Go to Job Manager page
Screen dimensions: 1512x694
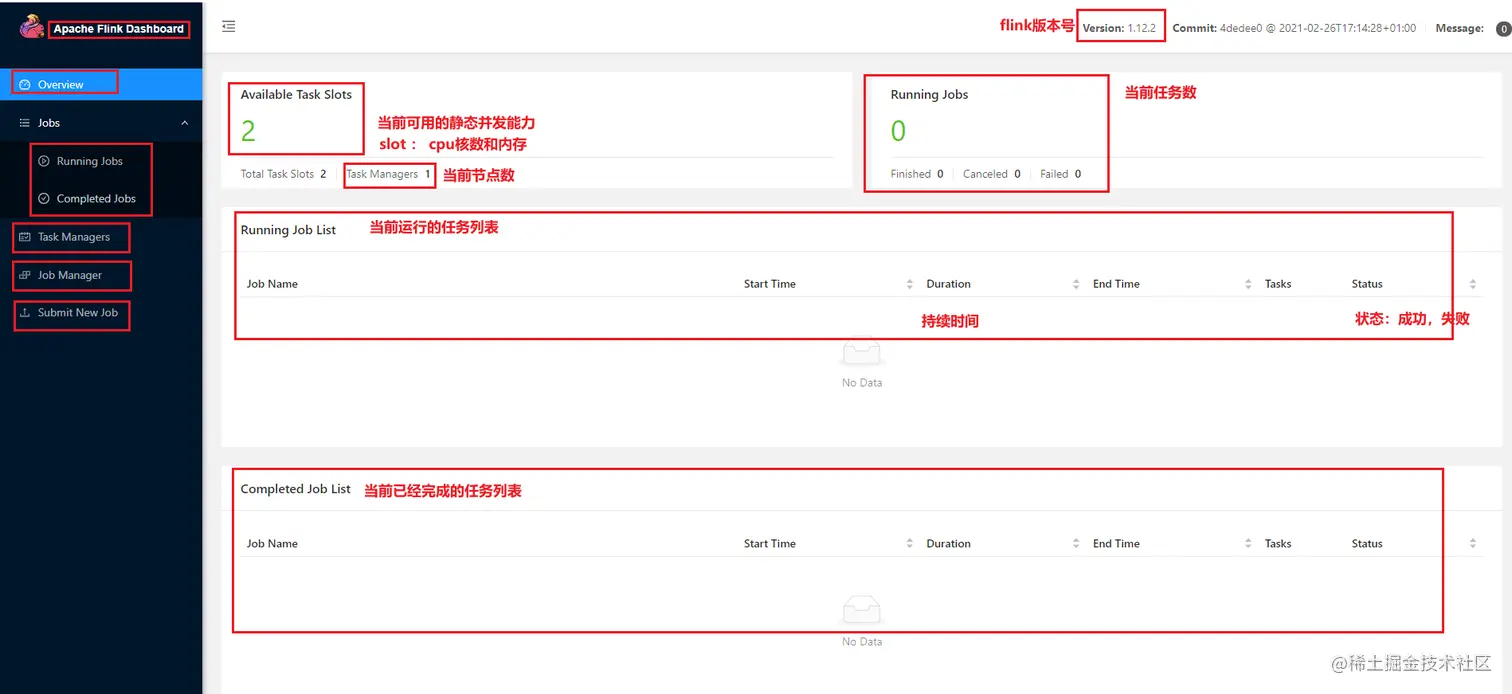70,275
